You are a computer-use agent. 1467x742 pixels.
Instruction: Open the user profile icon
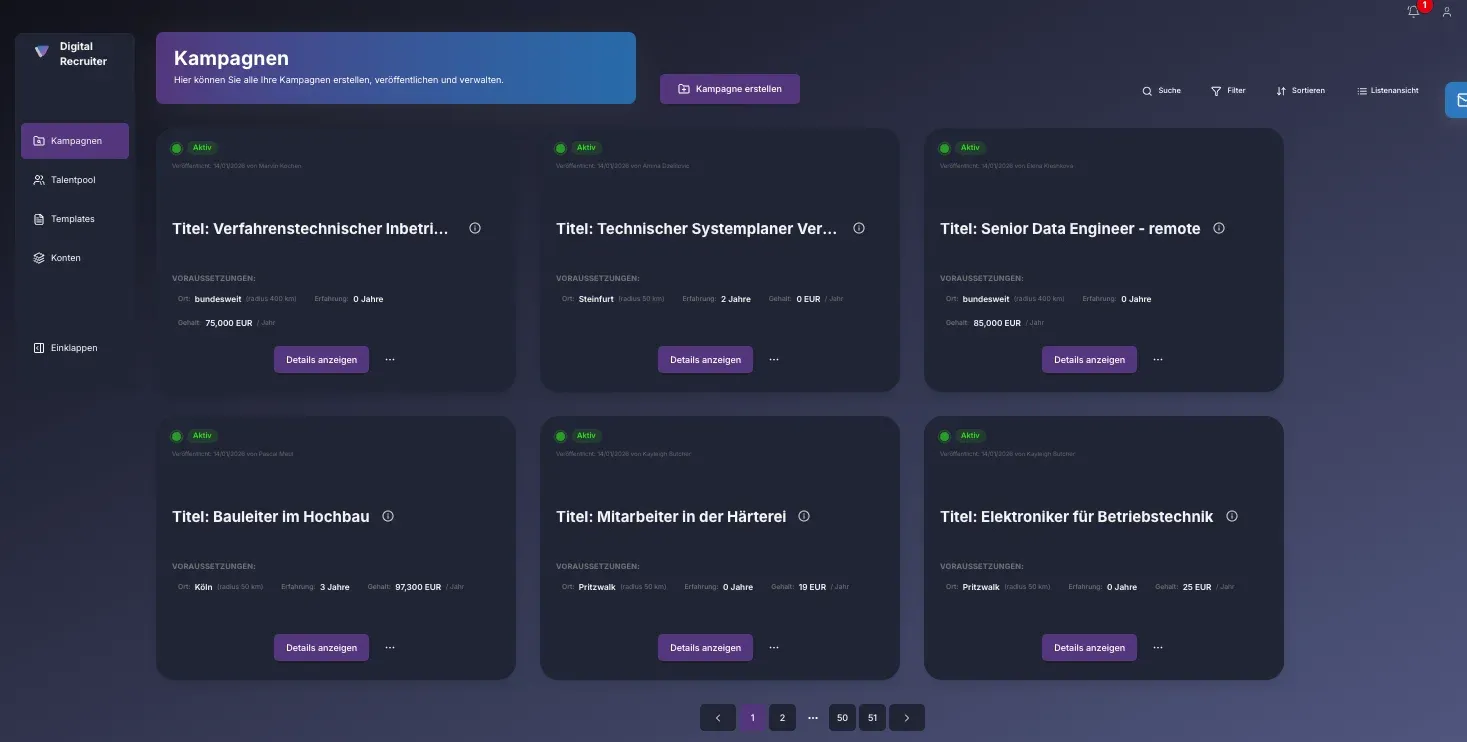1446,11
